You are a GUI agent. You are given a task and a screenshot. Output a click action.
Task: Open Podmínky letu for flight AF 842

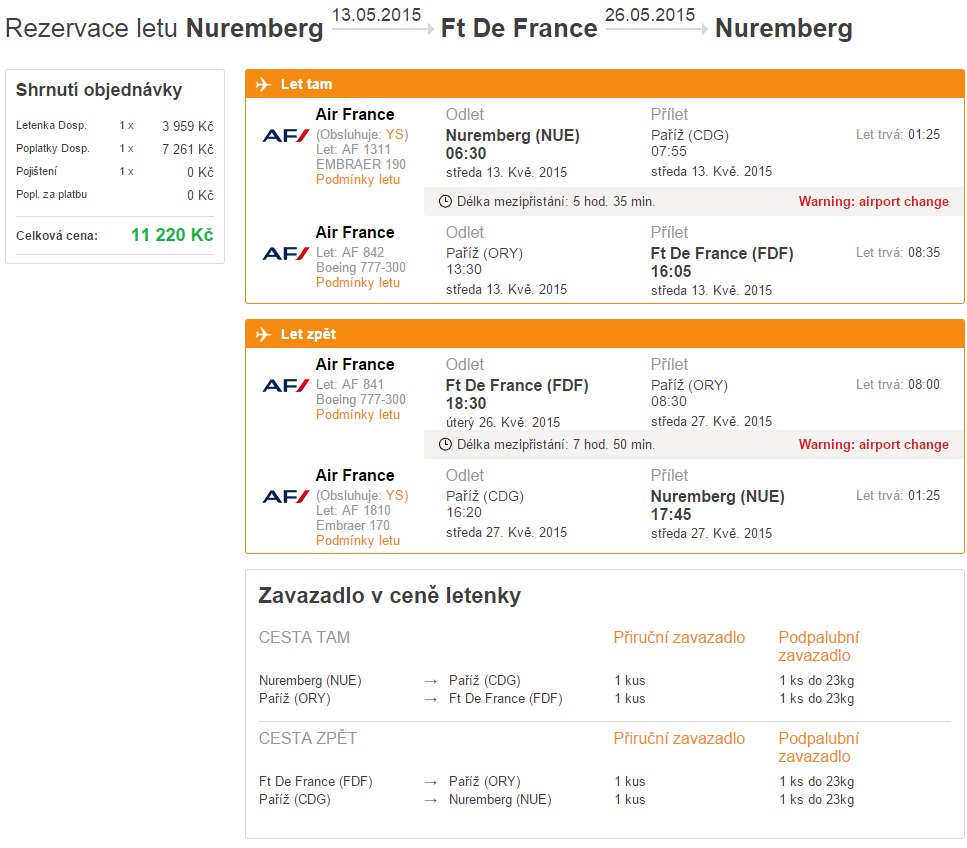point(358,282)
